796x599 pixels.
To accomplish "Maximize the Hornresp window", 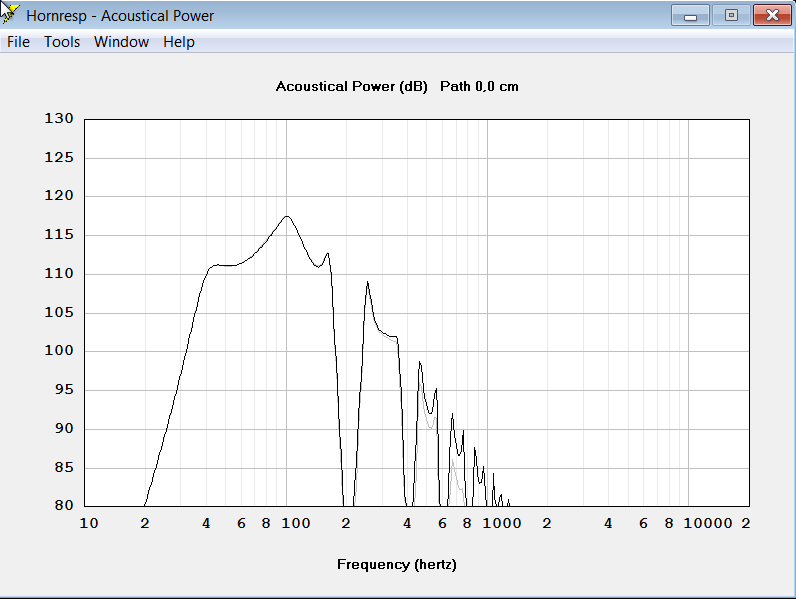I will [x=731, y=15].
